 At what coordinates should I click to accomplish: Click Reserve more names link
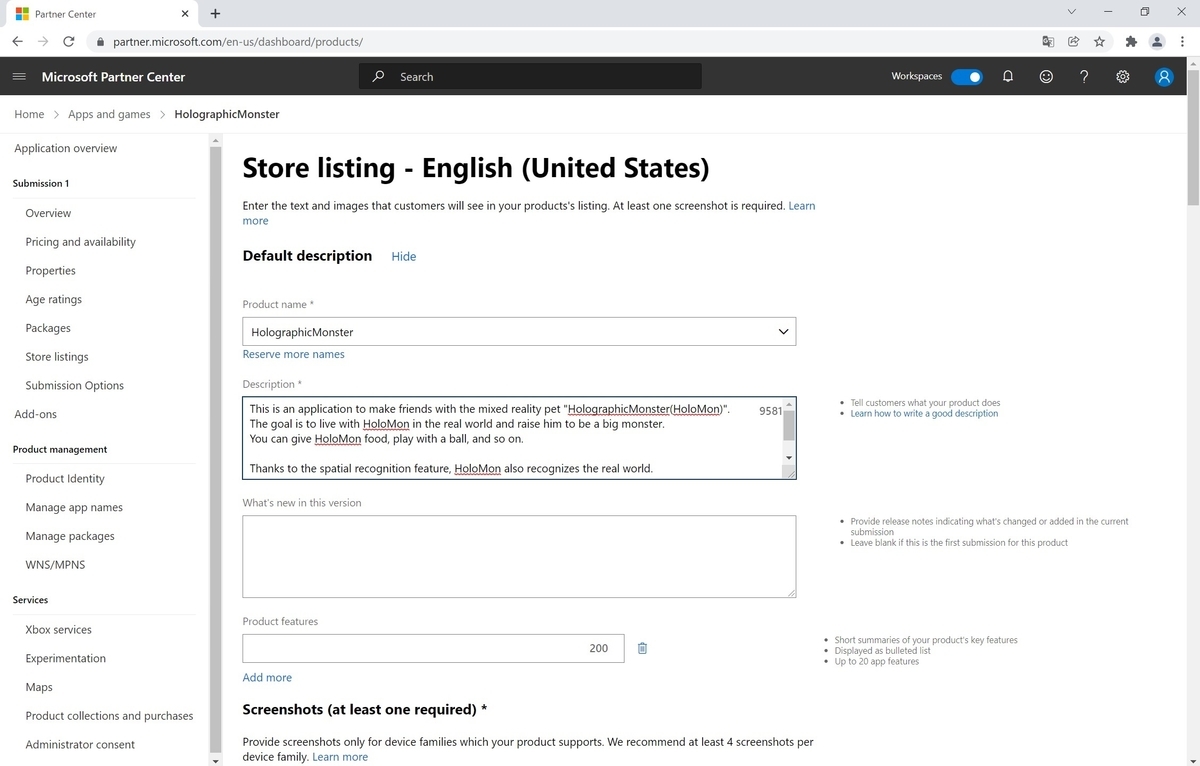coord(293,354)
